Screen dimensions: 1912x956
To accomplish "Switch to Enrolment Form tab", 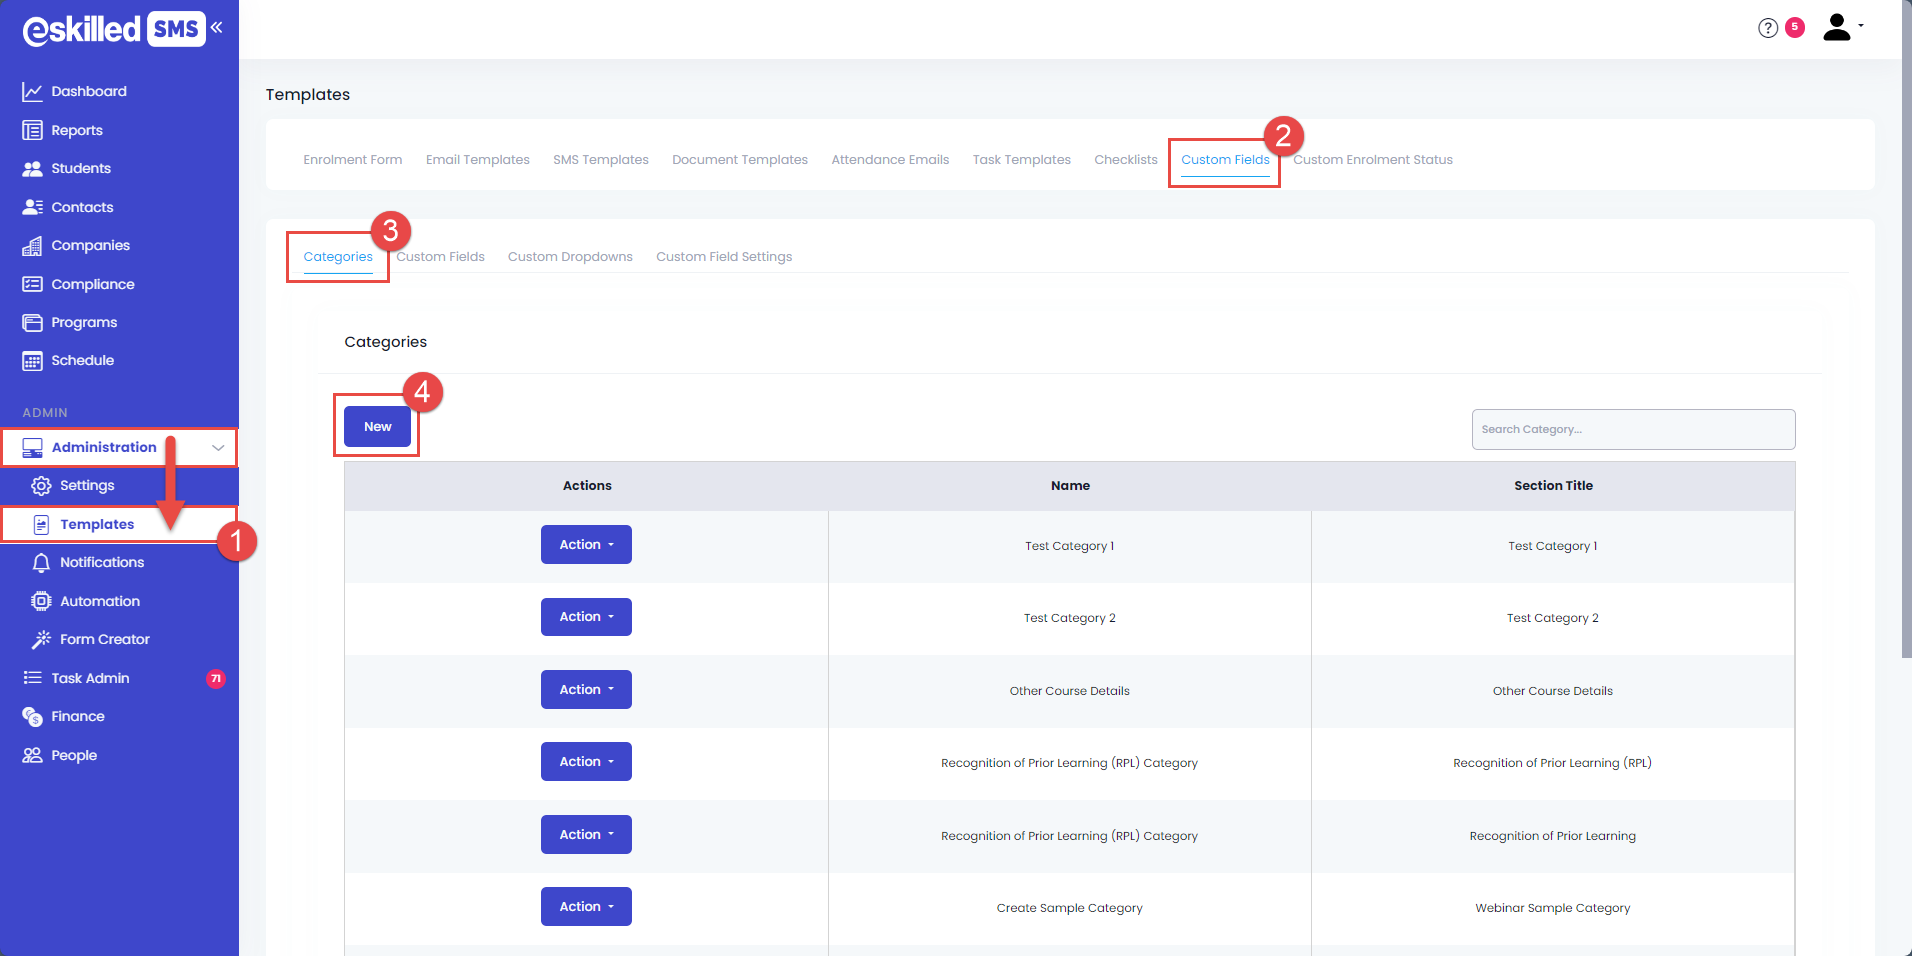I will (x=353, y=160).
